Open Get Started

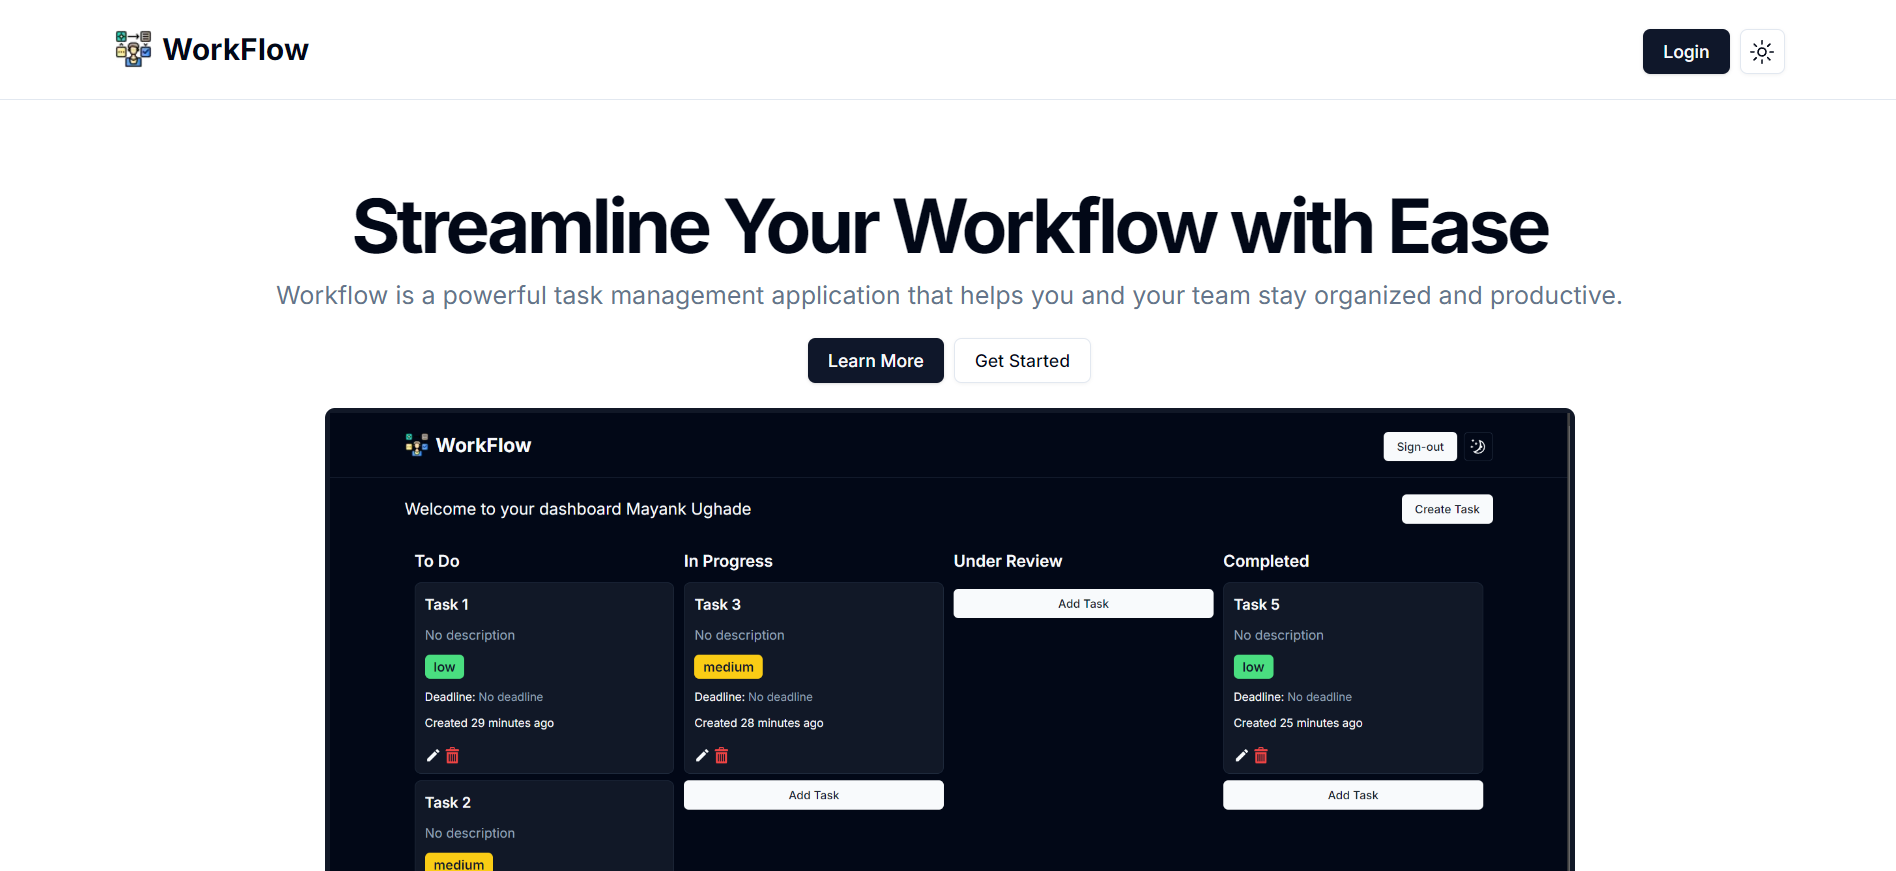point(1021,361)
